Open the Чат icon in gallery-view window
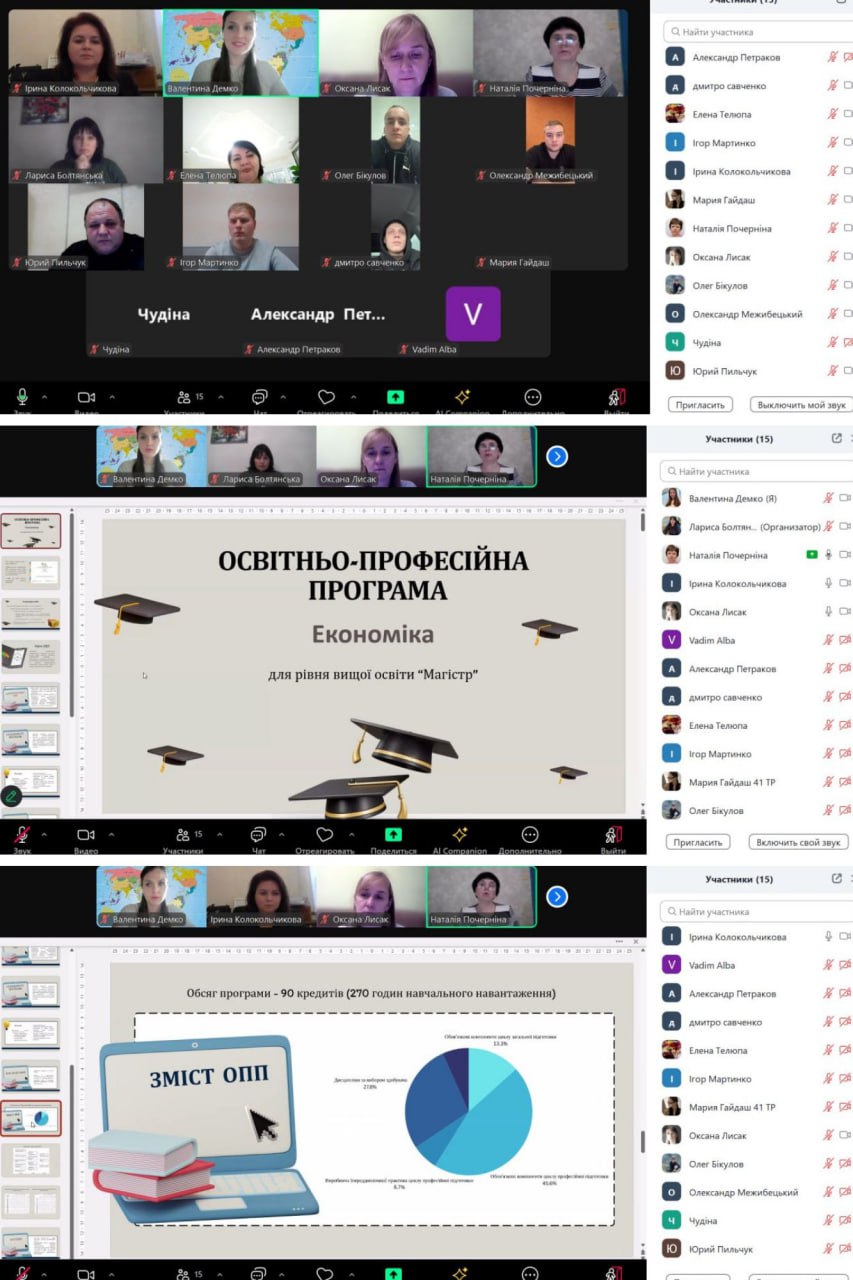 click(x=259, y=397)
